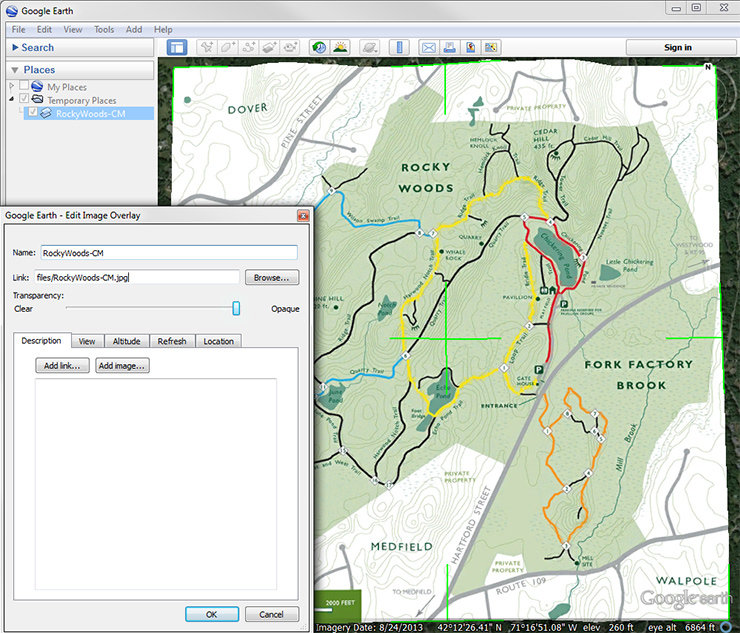This screenshot has width=740, height=633.
Task: Click the email envelope icon
Action: click(x=429, y=47)
